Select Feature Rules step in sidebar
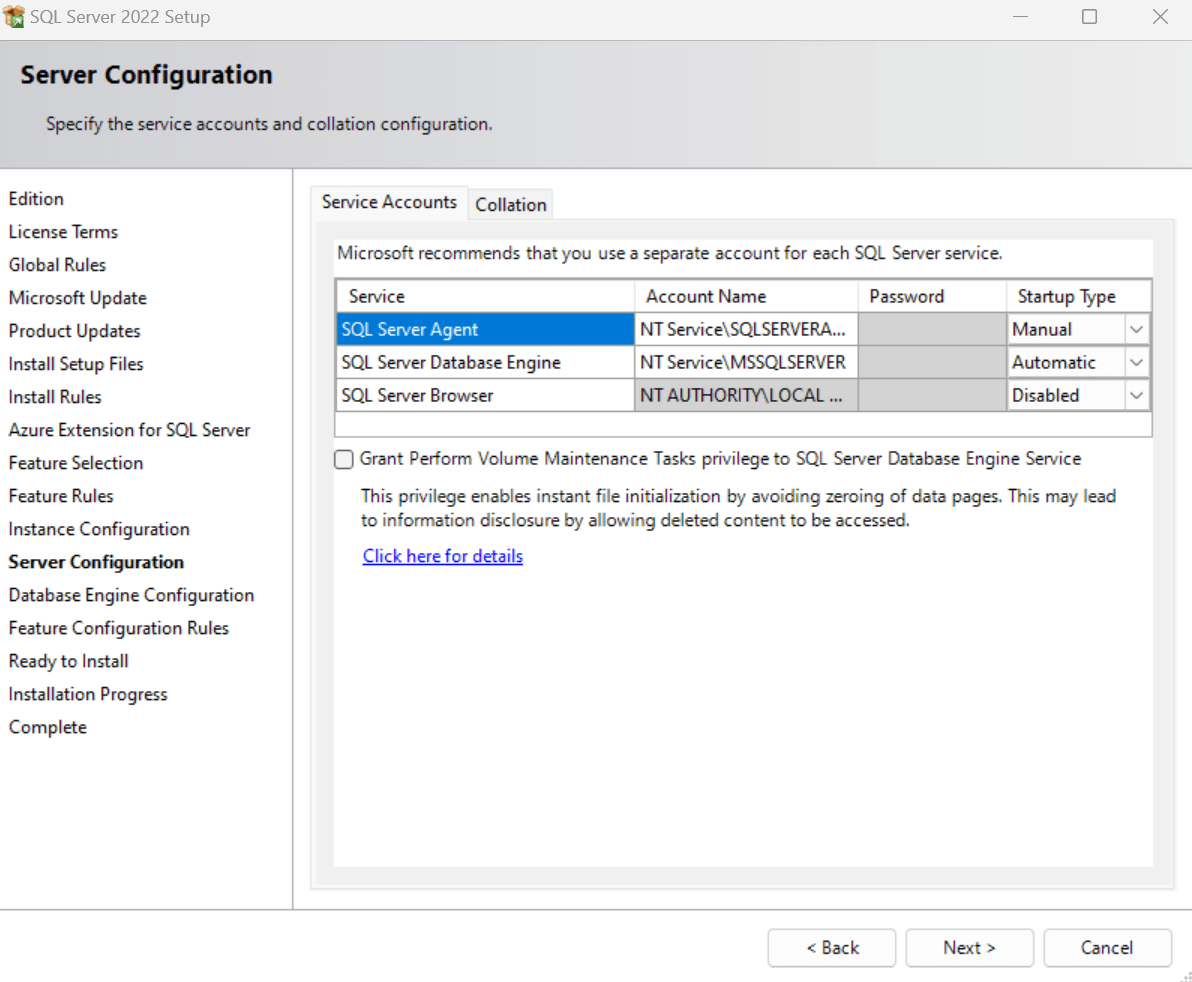1192x982 pixels. pos(61,496)
